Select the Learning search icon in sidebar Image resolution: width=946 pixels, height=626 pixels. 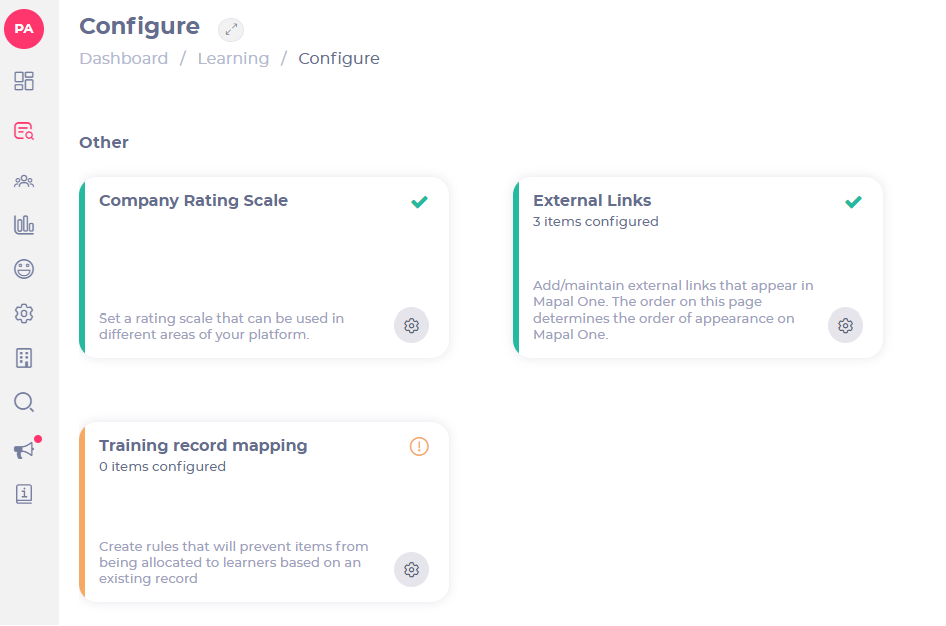pyautogui.click(x=24, y=131)
